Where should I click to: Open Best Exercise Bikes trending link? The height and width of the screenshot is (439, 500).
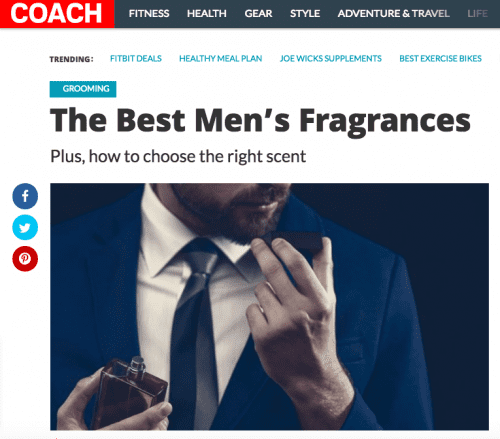click(440, 59)
